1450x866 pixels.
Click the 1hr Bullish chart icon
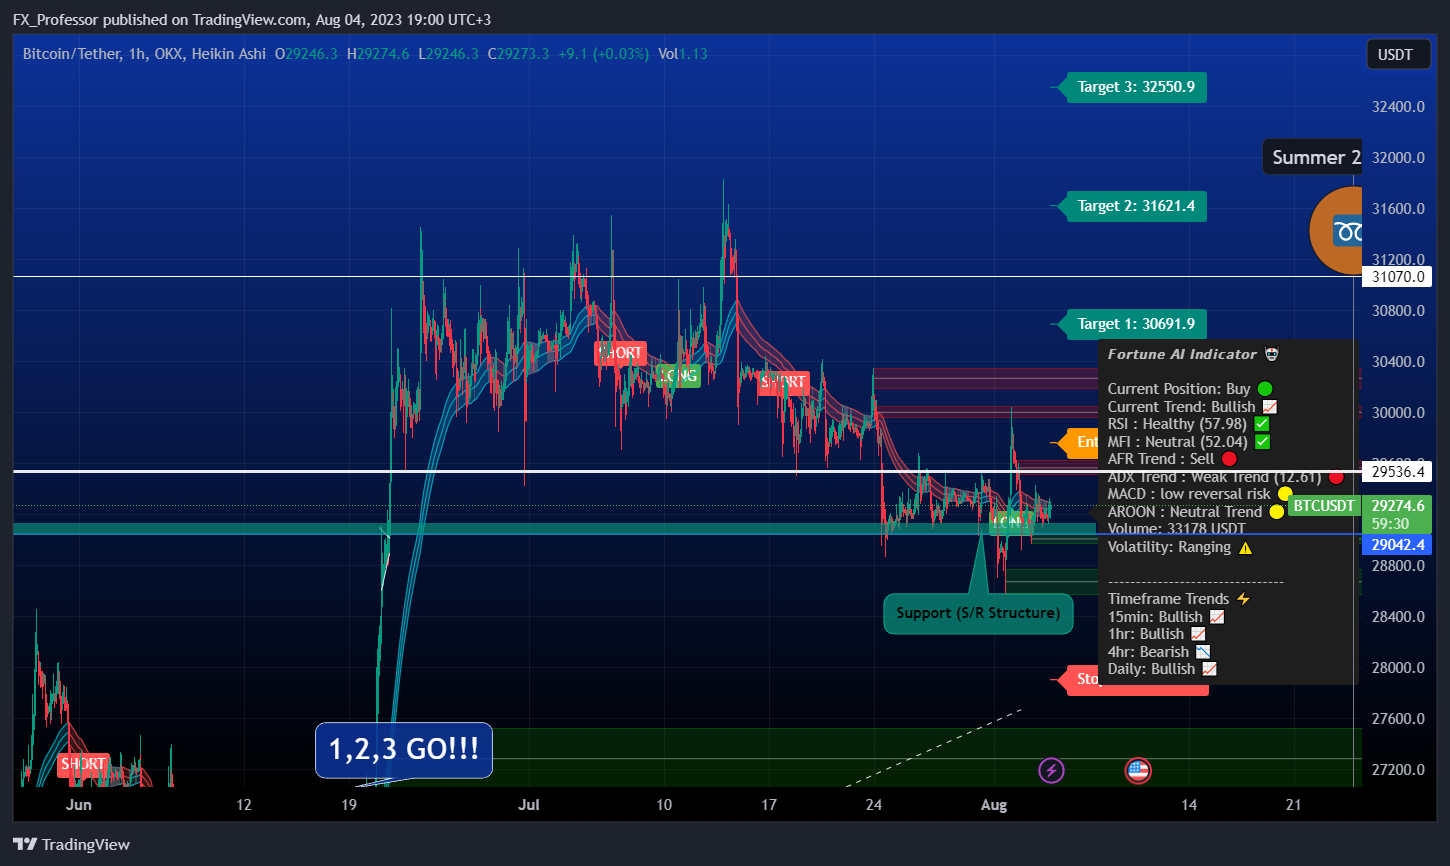pos(1198,634)
